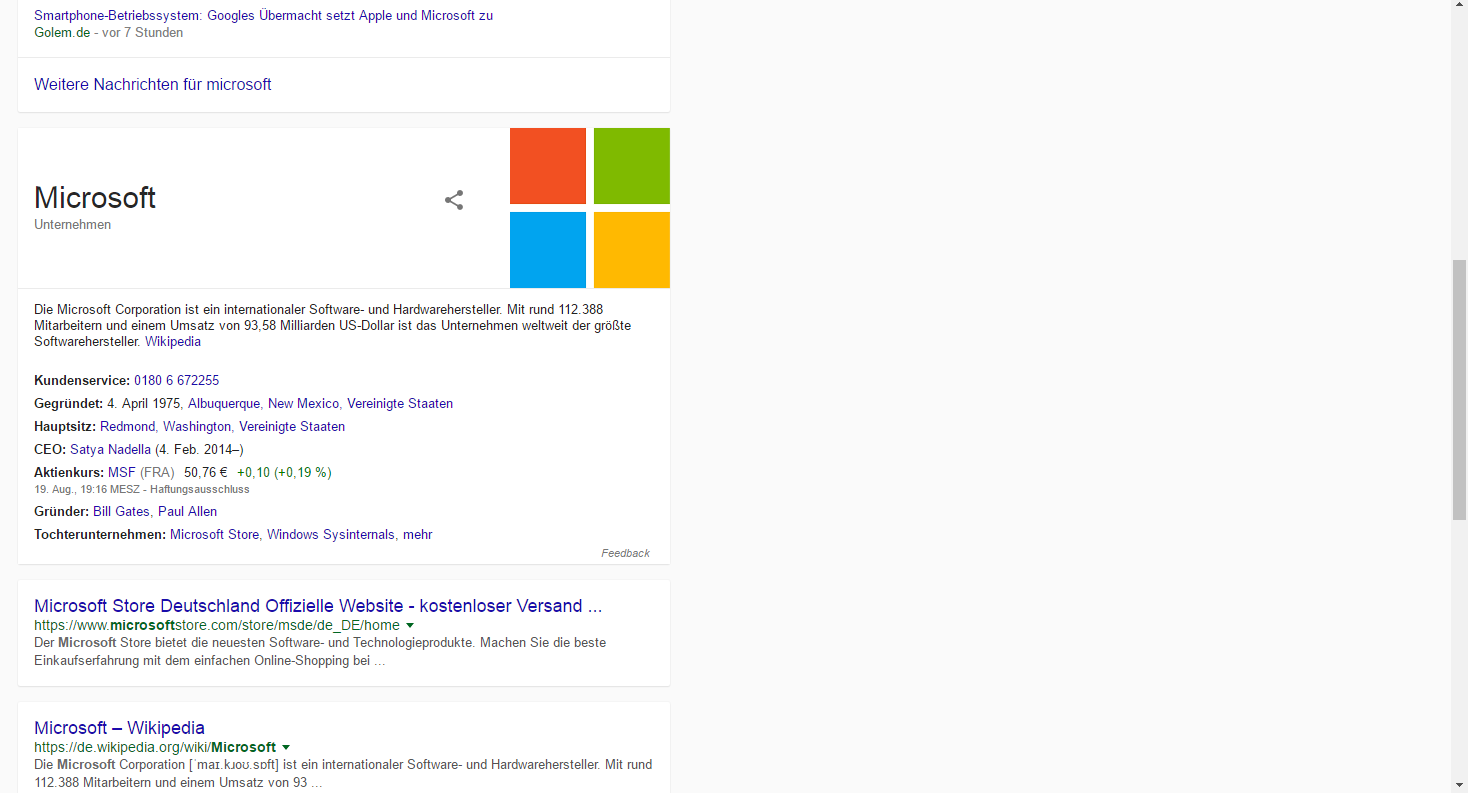Screen dimensions: 1468x793
Task: Click the 'Unternehmen' subtitle text
Action: [73, 225]
